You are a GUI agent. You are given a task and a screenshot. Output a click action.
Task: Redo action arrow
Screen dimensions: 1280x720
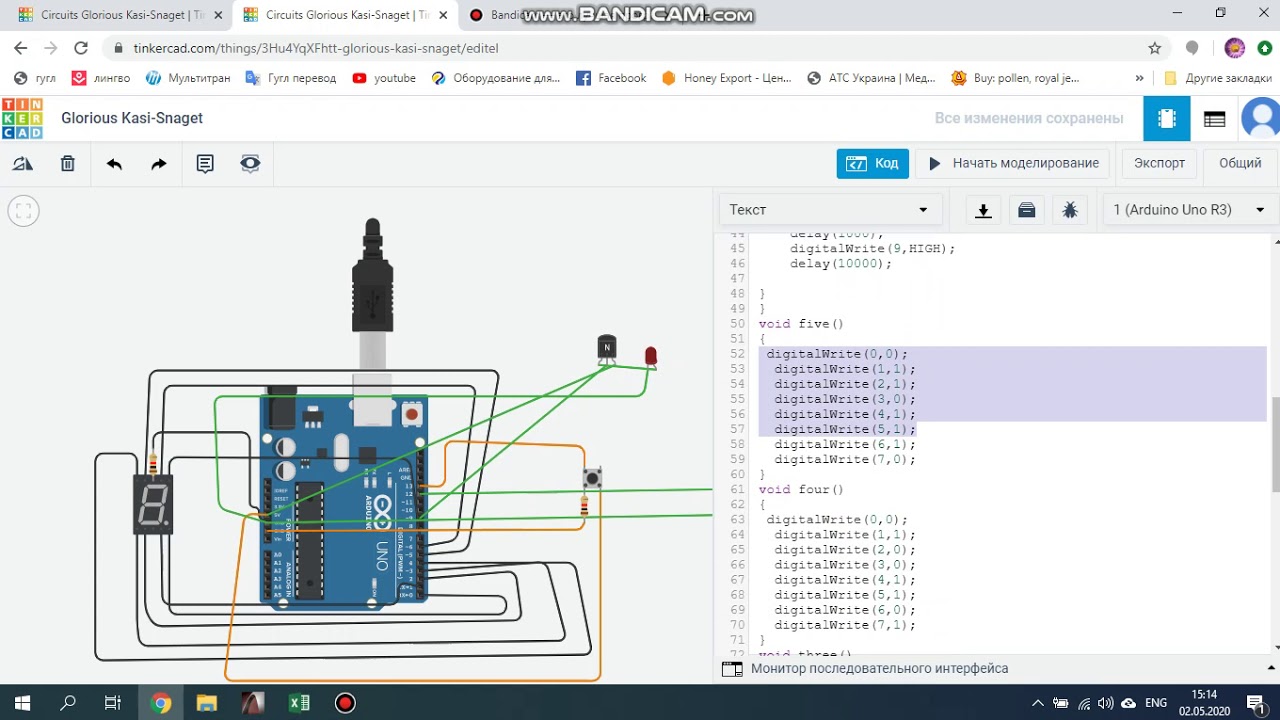[159, 164]
